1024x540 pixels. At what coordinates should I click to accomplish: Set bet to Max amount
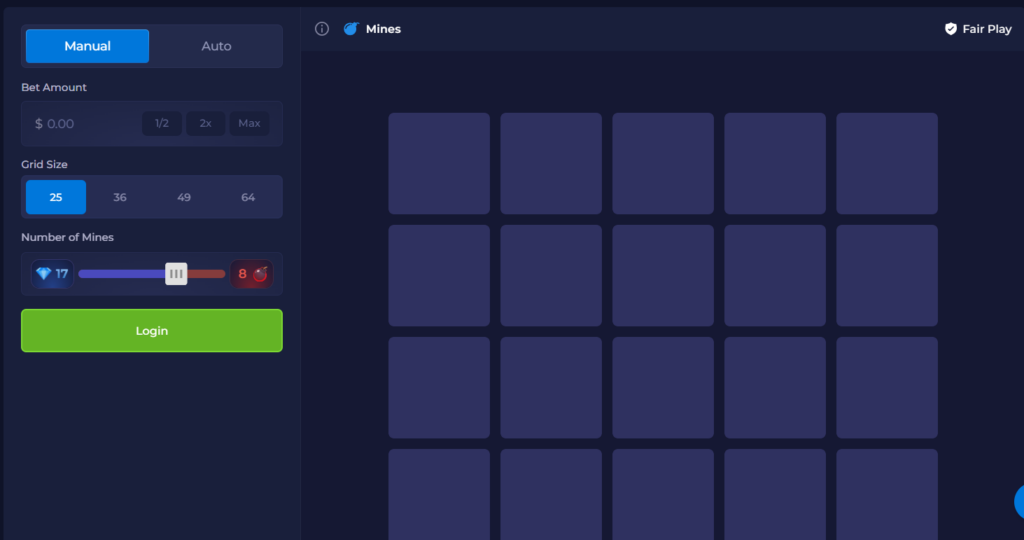coord(249,124)
